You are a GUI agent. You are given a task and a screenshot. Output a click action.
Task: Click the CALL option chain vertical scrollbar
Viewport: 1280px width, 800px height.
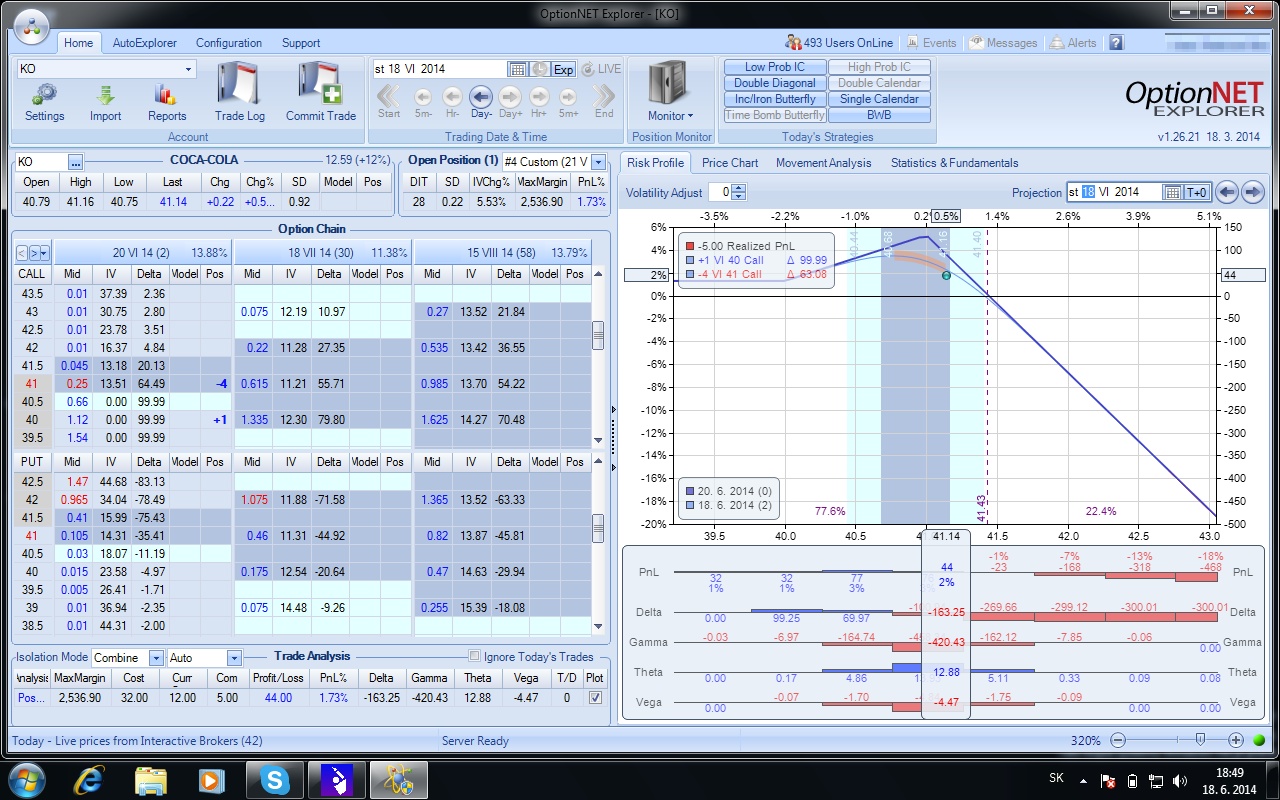(x=598, y=358)
